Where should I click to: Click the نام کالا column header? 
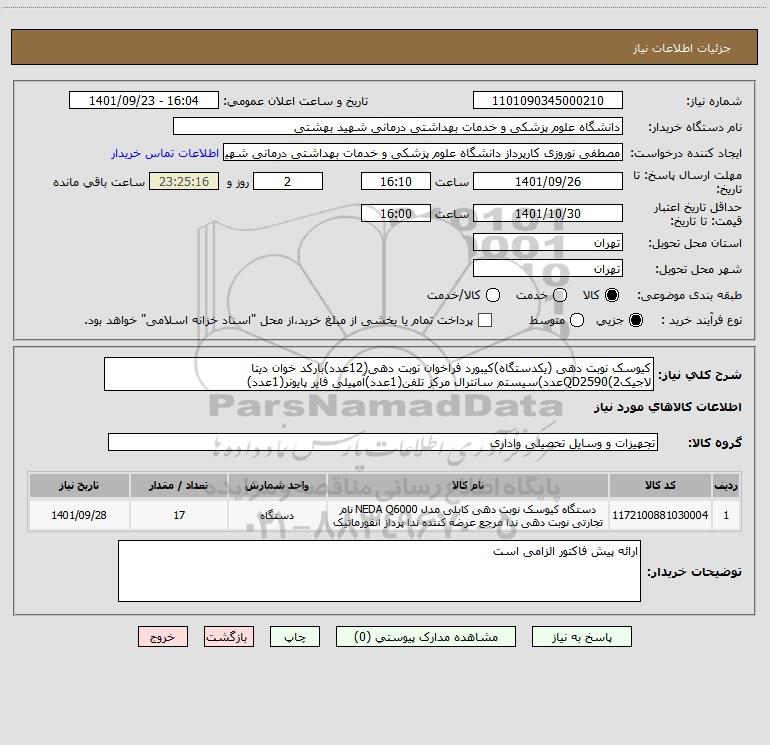(x=468, y=485)
